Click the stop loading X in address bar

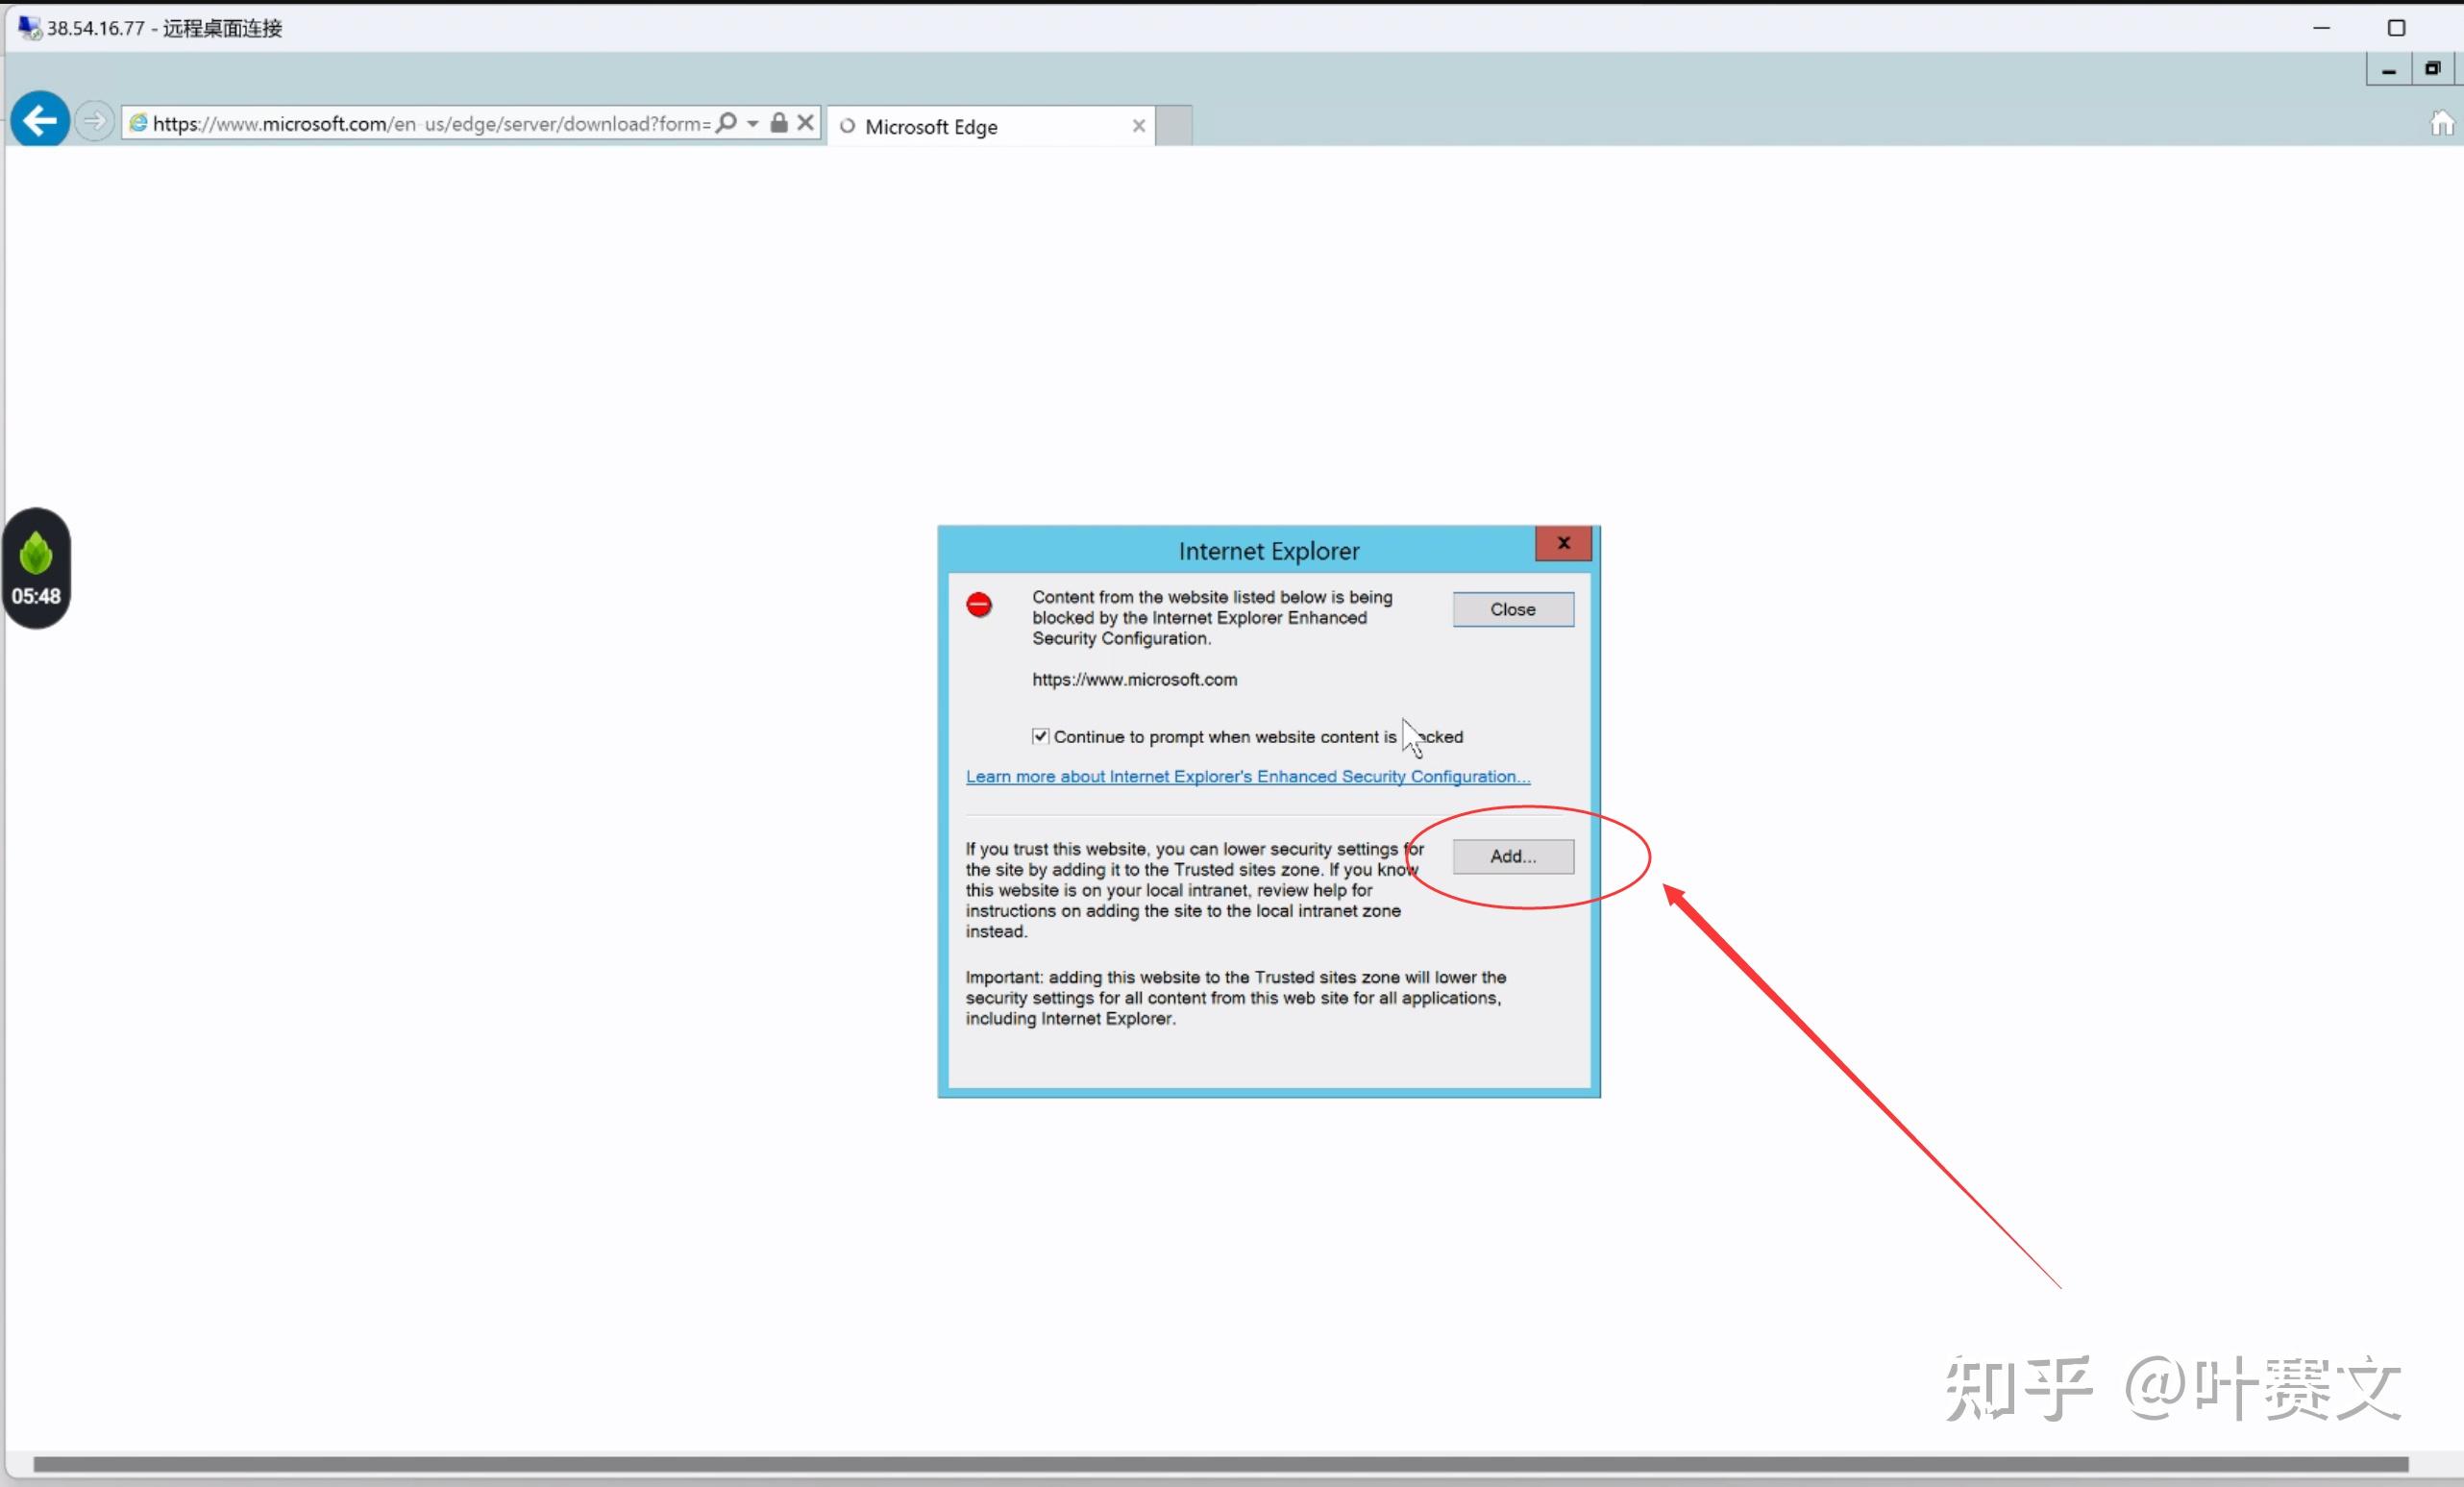click(x=805, y=122)
